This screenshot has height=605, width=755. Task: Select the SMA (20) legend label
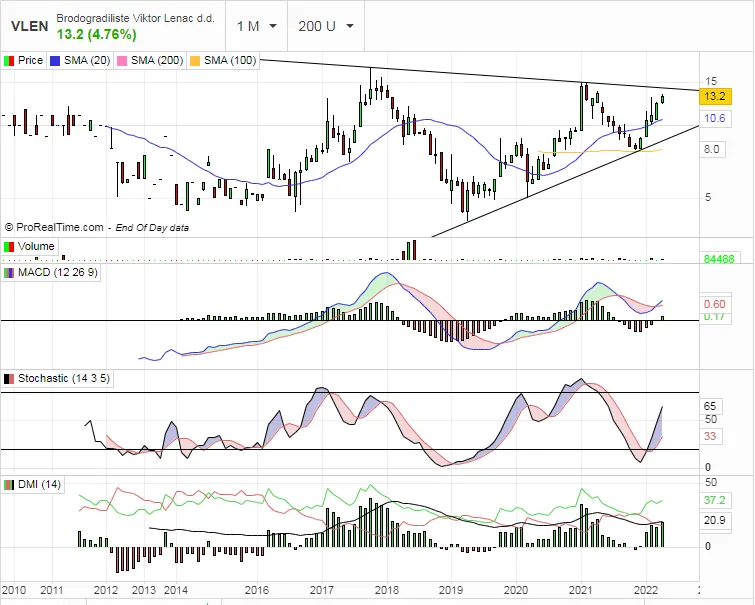87,60
